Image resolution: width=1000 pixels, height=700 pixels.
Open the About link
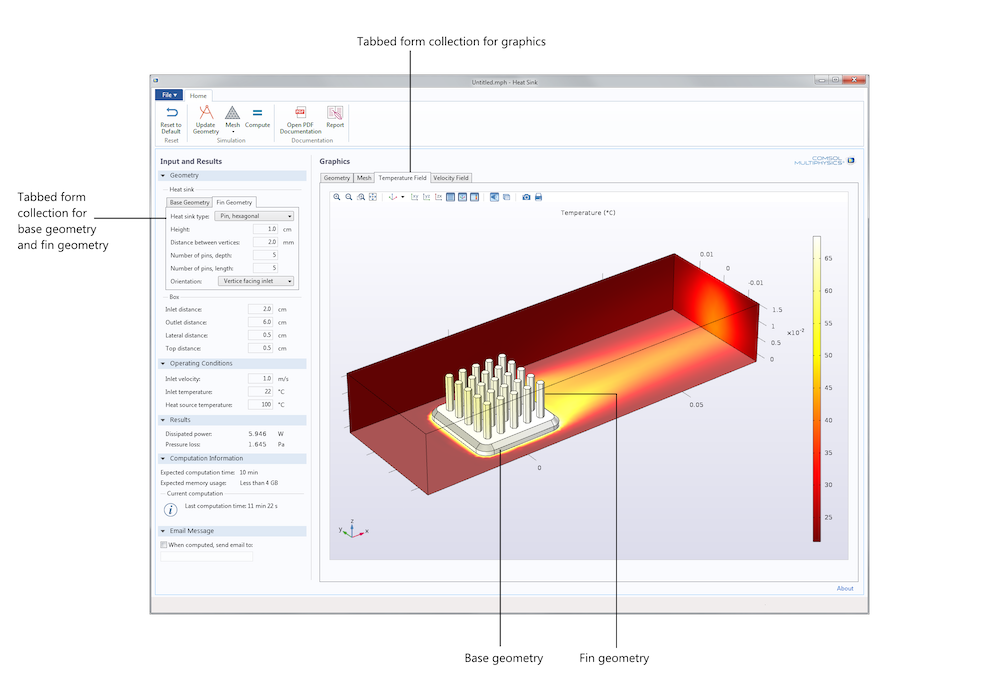point(845,588)
